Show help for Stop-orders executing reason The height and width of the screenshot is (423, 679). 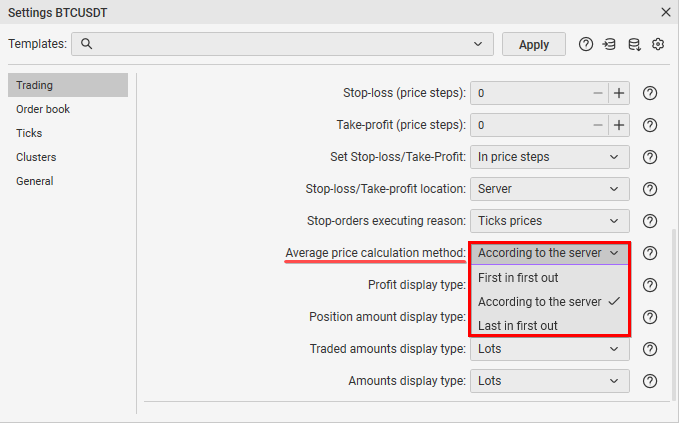[650, 221]
